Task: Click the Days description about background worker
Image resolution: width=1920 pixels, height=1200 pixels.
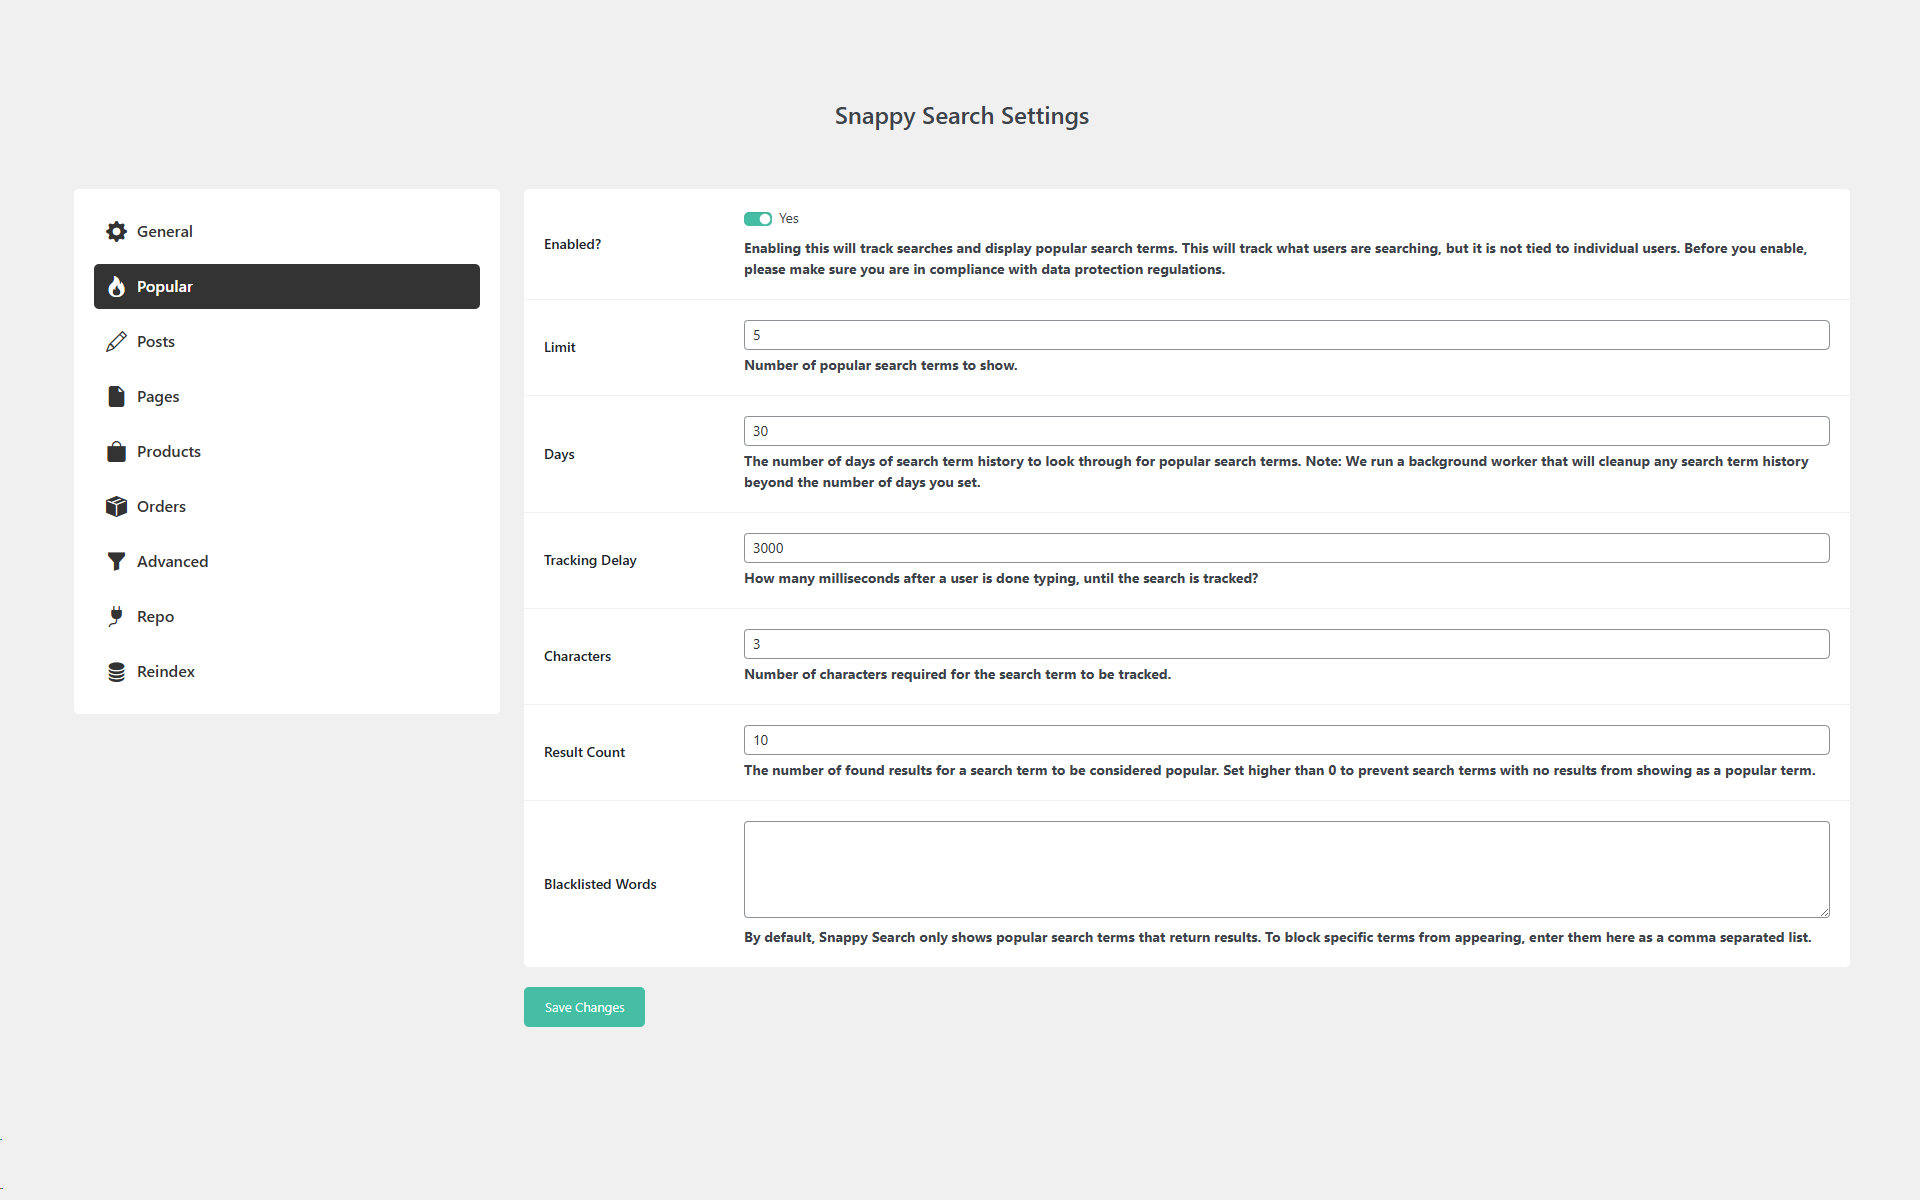Action: pos(1276,472)
